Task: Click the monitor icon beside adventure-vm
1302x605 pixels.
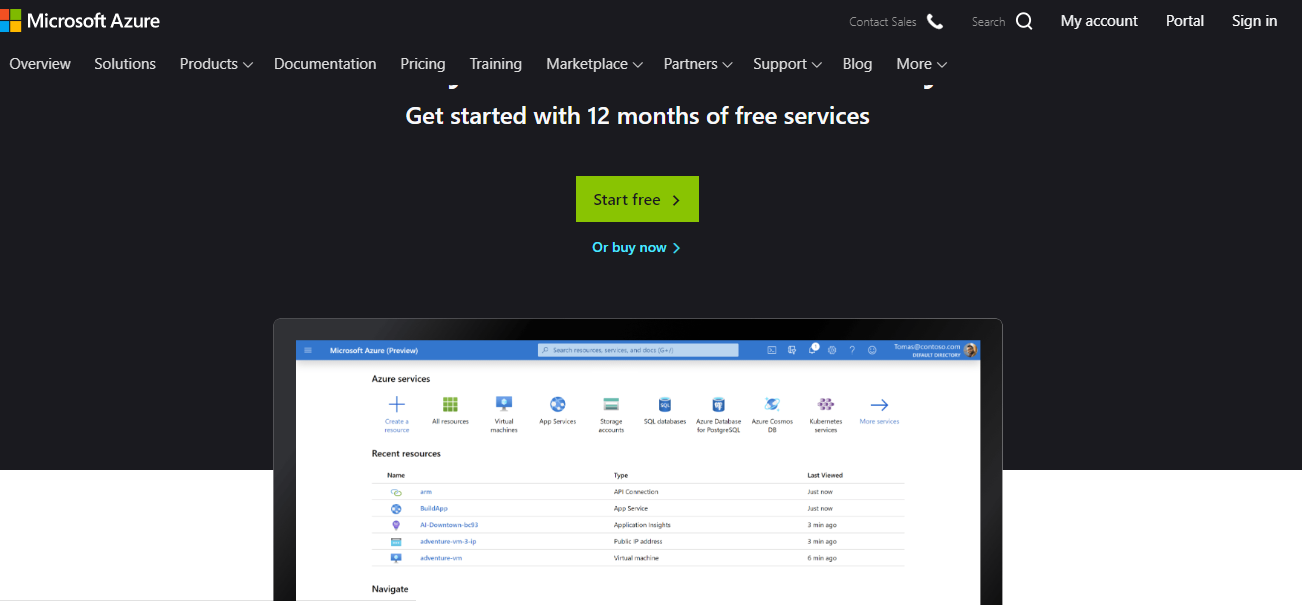Action: click(396, 557)
